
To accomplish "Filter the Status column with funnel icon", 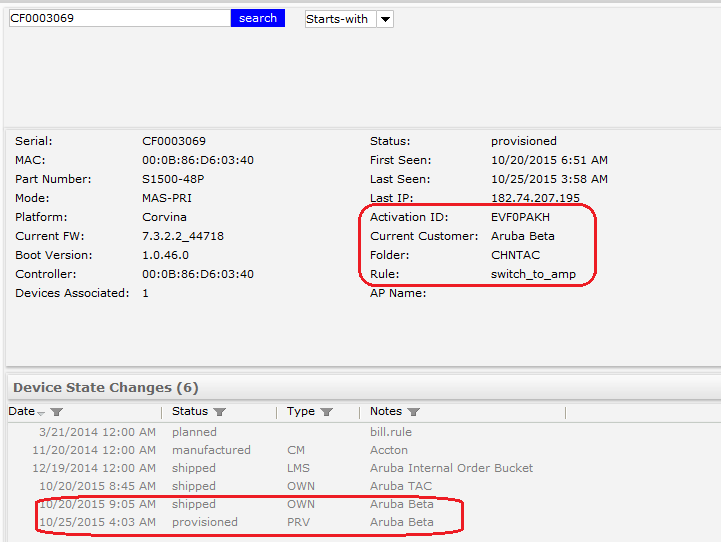I will pos(219,412).
